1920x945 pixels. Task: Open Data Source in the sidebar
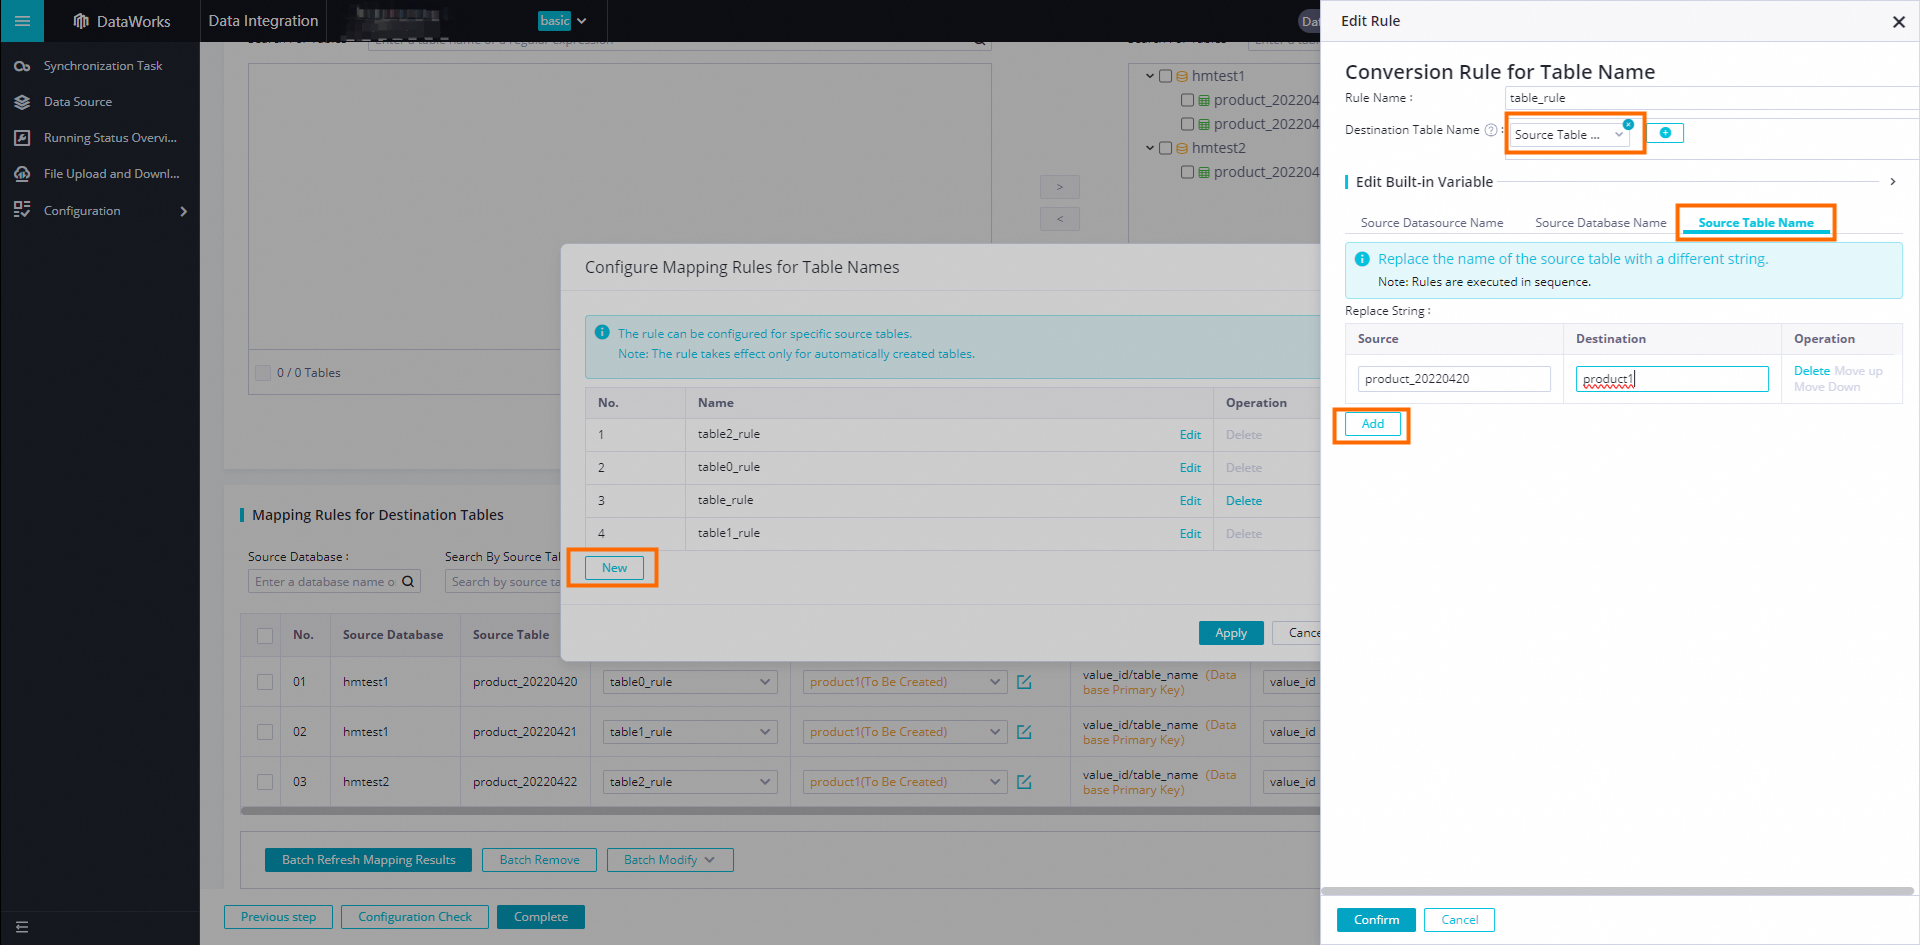pos(78,102)
